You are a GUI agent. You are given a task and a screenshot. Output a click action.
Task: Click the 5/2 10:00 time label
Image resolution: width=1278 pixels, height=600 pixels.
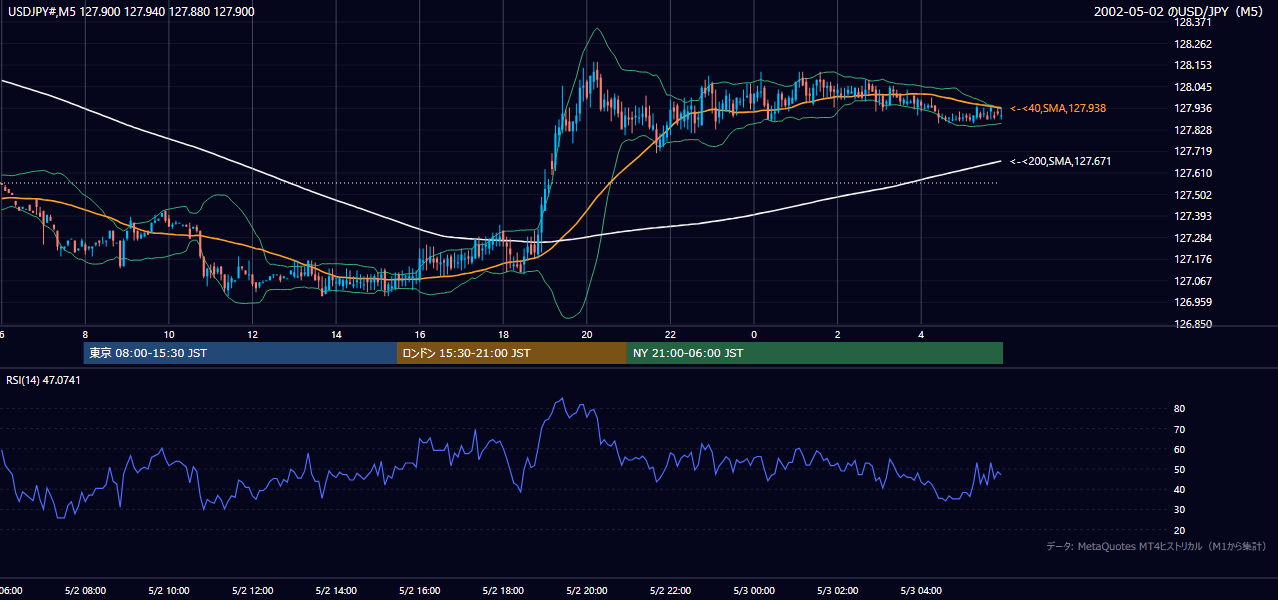click(x=168, y=591)
